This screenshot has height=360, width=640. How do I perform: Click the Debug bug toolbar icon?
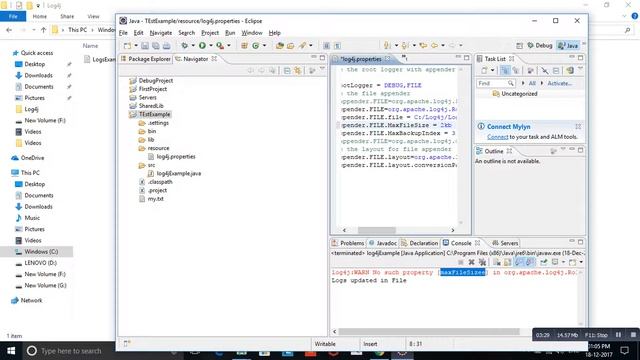(x=184, y=46)
